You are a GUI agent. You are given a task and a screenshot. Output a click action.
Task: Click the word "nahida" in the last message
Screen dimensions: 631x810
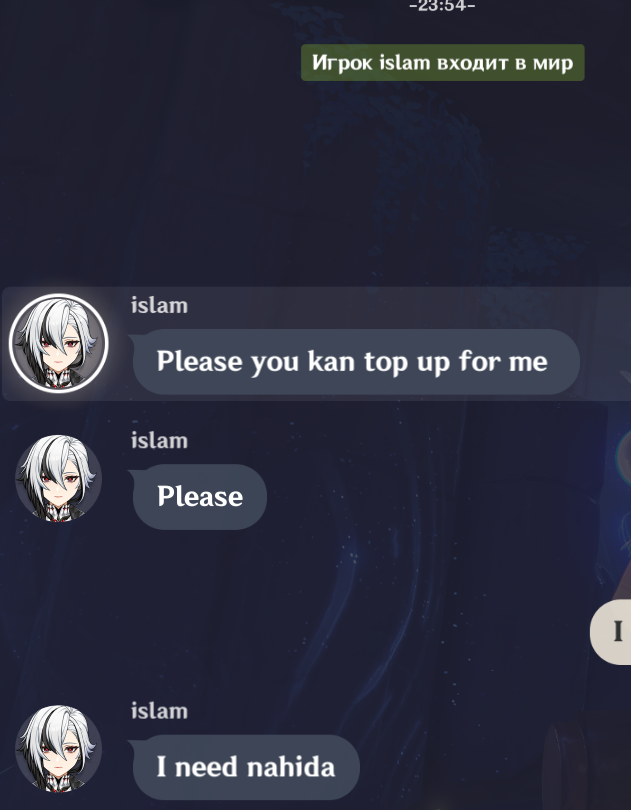(x=290, y=767)
